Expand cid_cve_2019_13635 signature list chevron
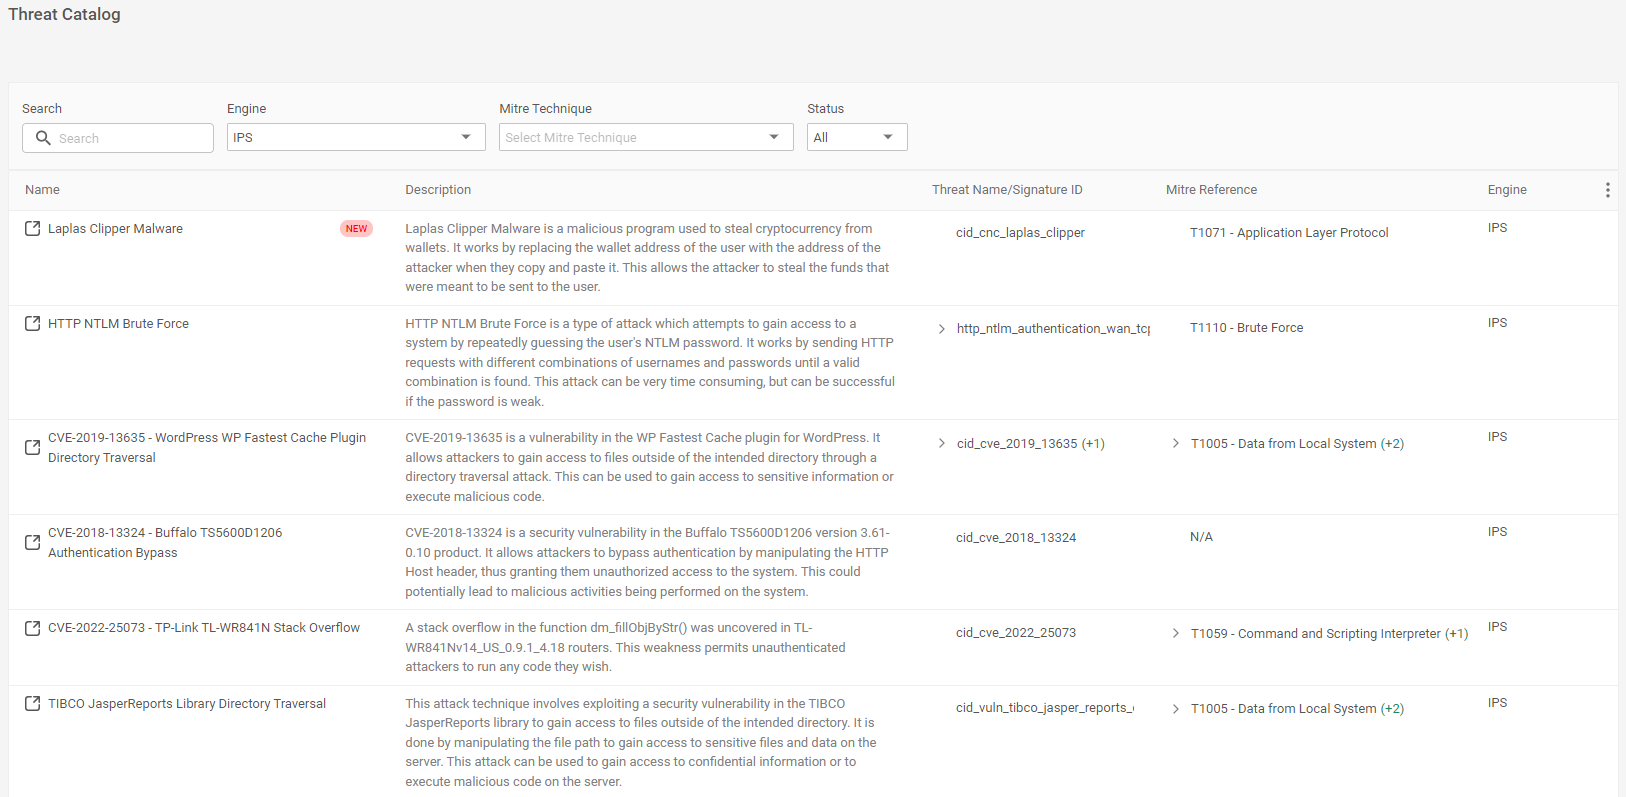1626x797 pixels. click(941, 444)
